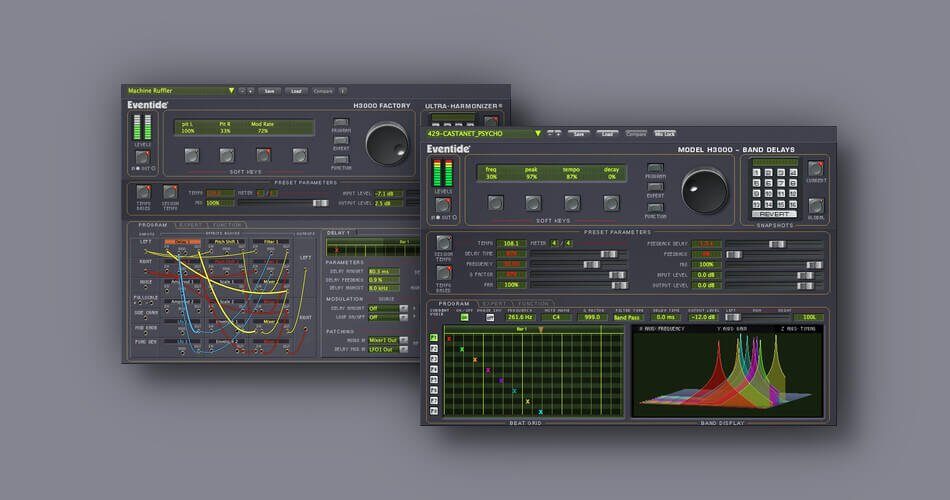
Task: Enable the Tempo Based button in Band Delays
Action: tap(443, 273)
